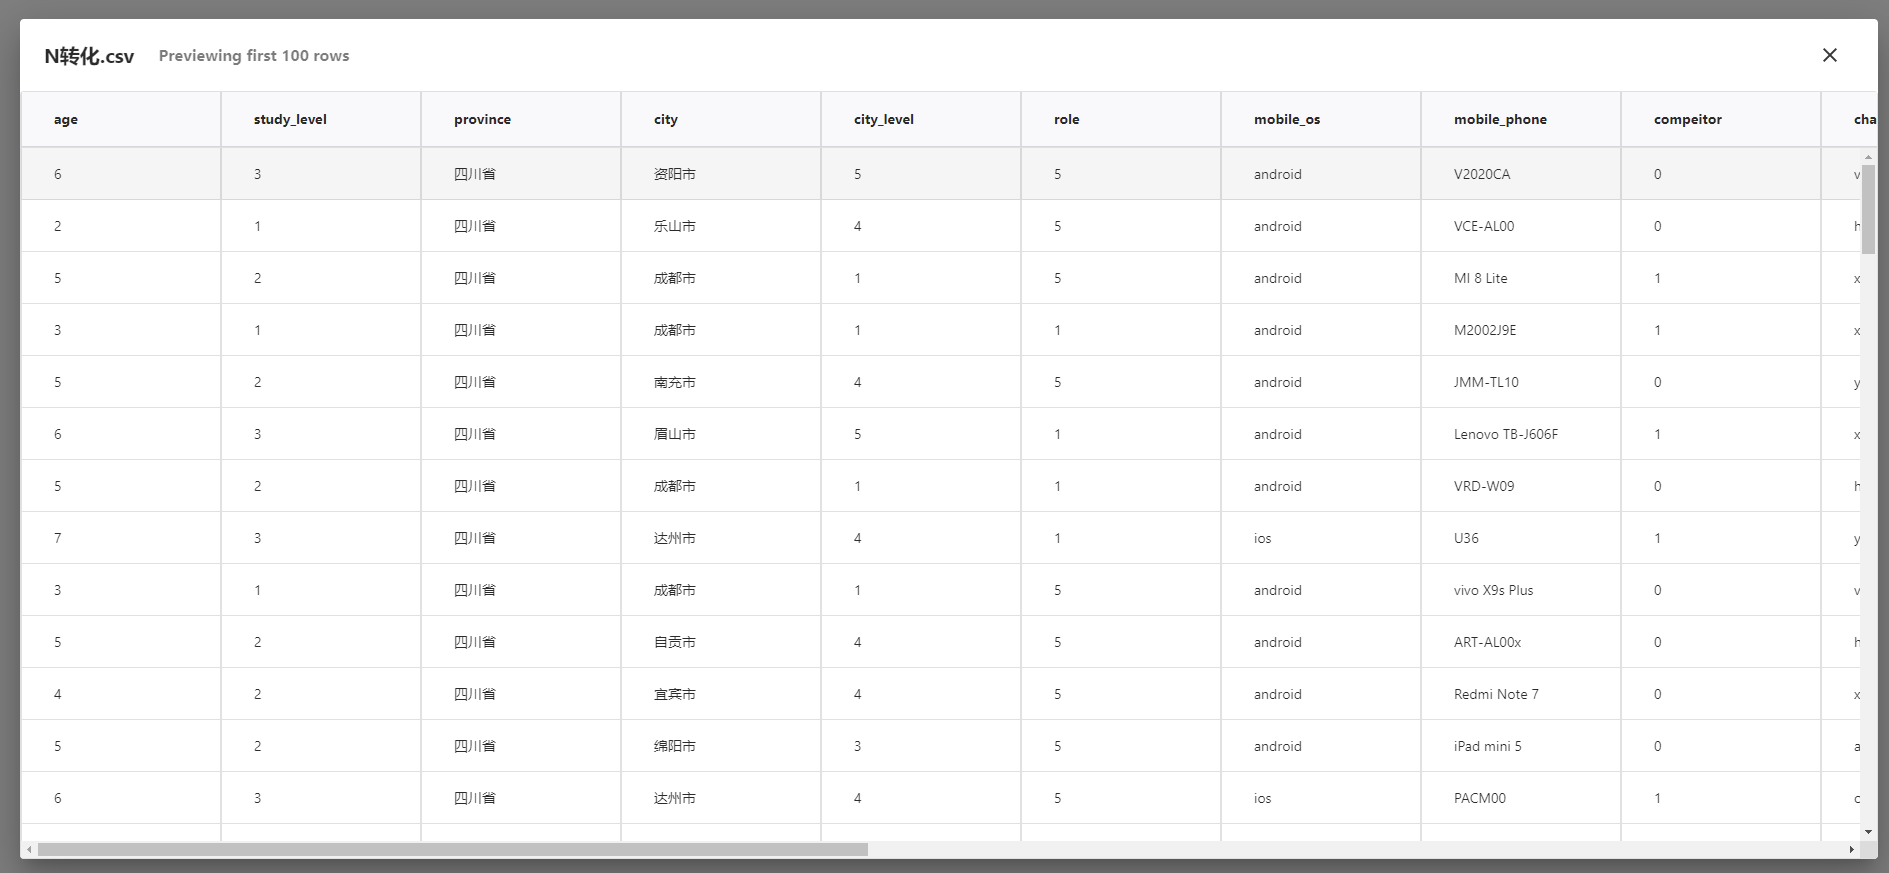Click the horizontal scrollbar right arrow
Image resolution: width=1889 pixels, height=873 pixels.
1851,849
